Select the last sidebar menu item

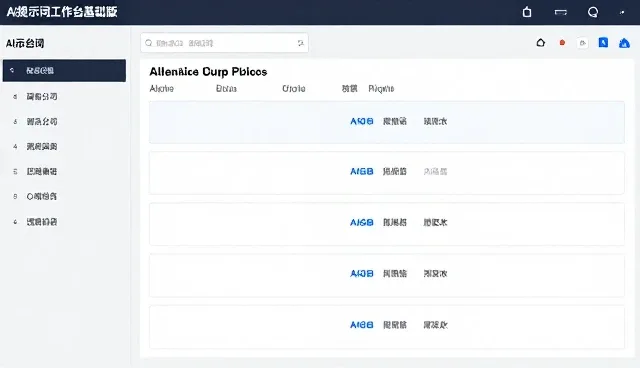coord(64,222)
